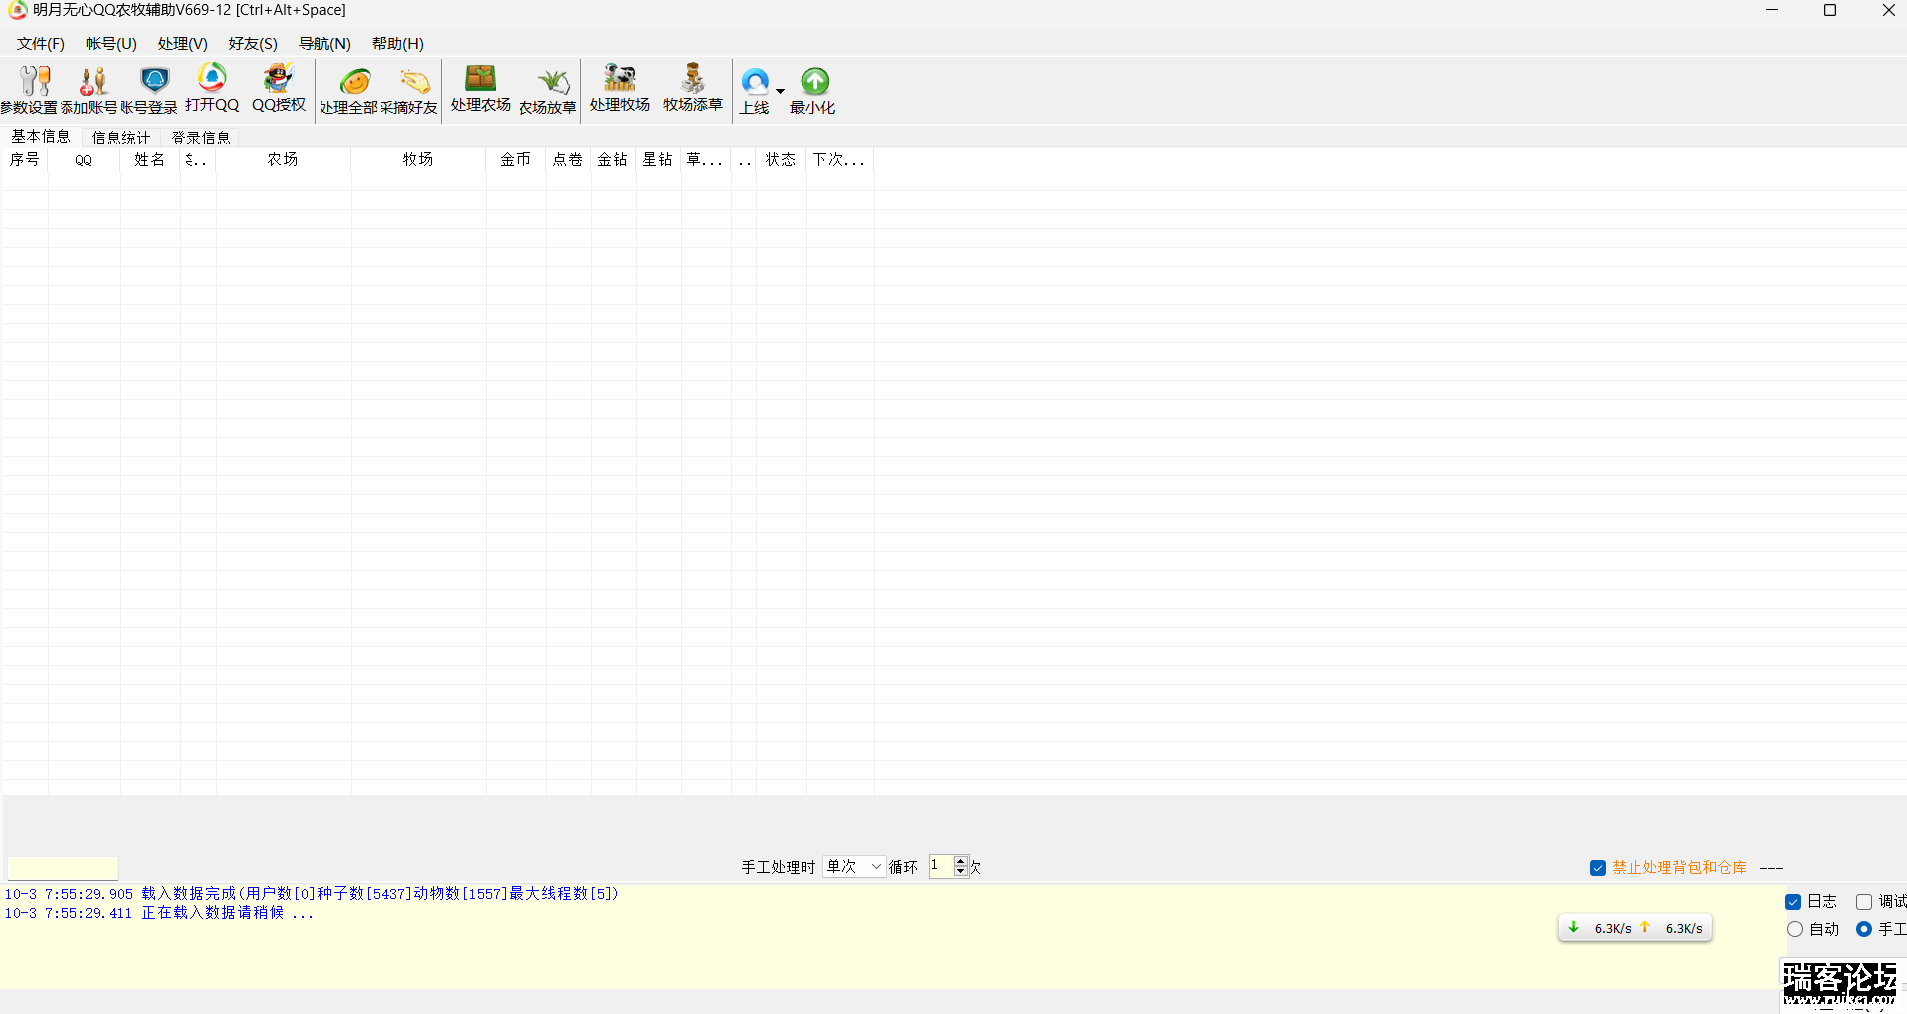Screen dimensions: 1907x1014
Task: Switch to the 登录信息 tab
Action: pos(201,138)
